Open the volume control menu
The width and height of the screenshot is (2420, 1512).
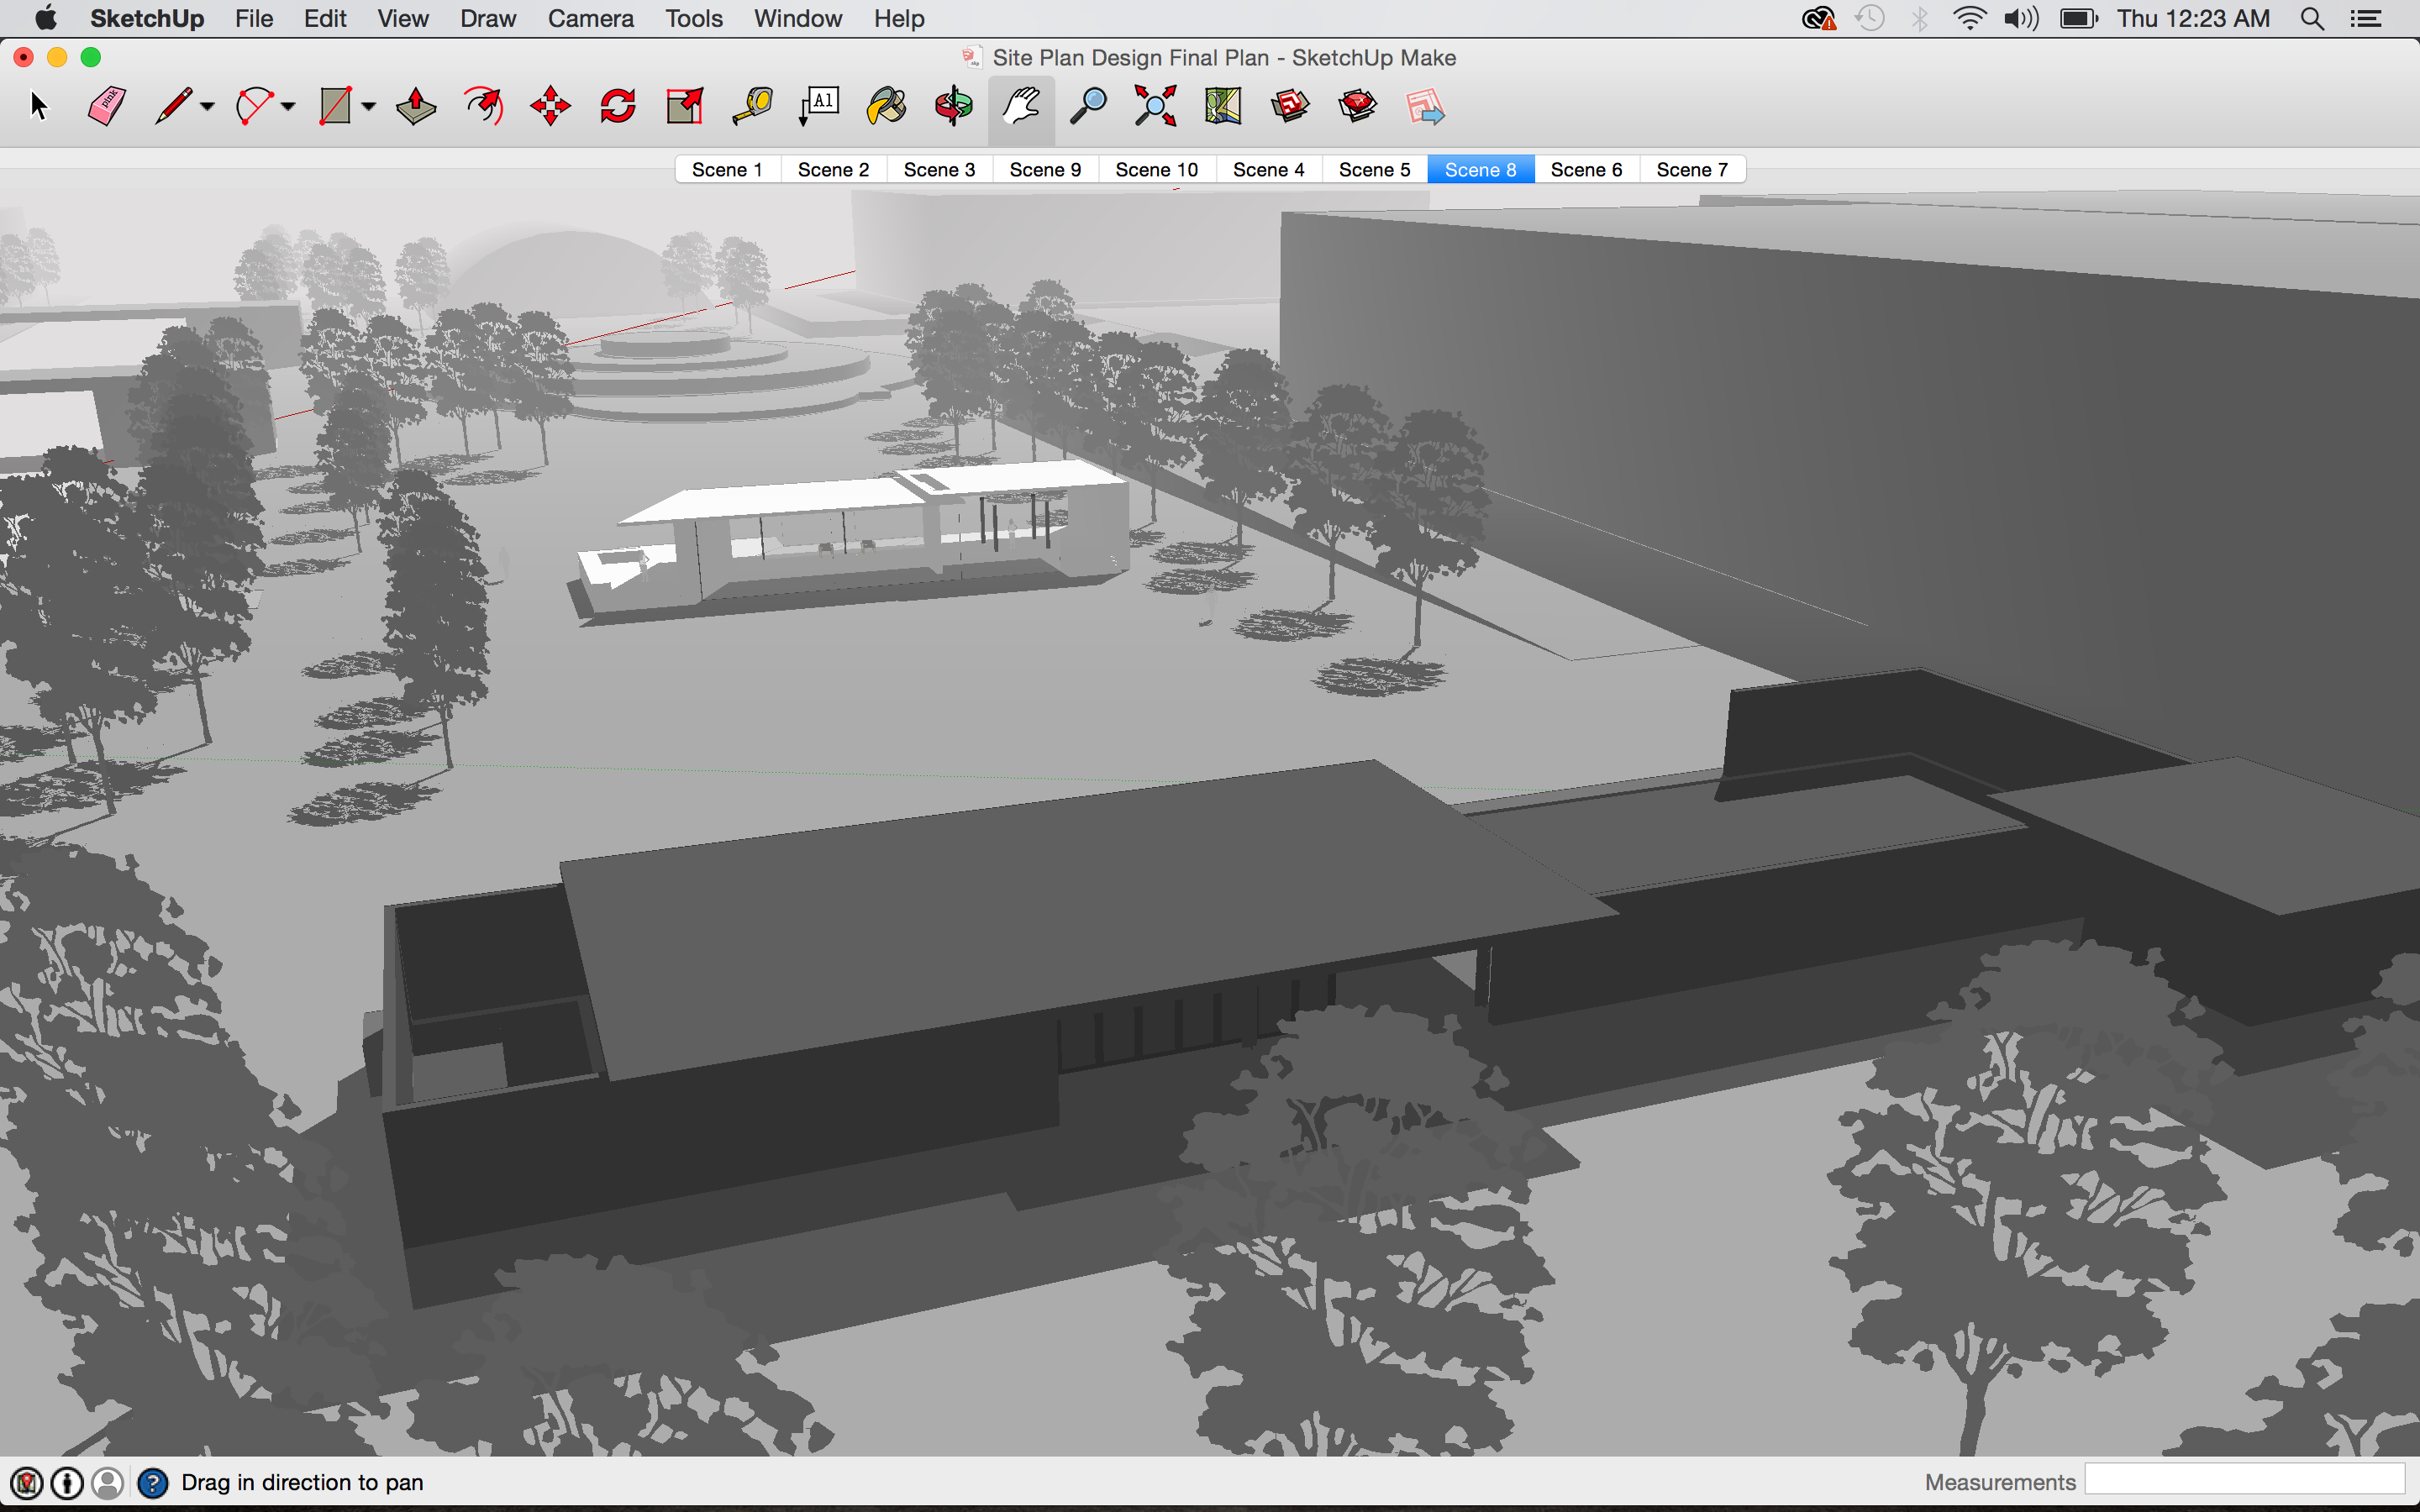coord(2021,18)
